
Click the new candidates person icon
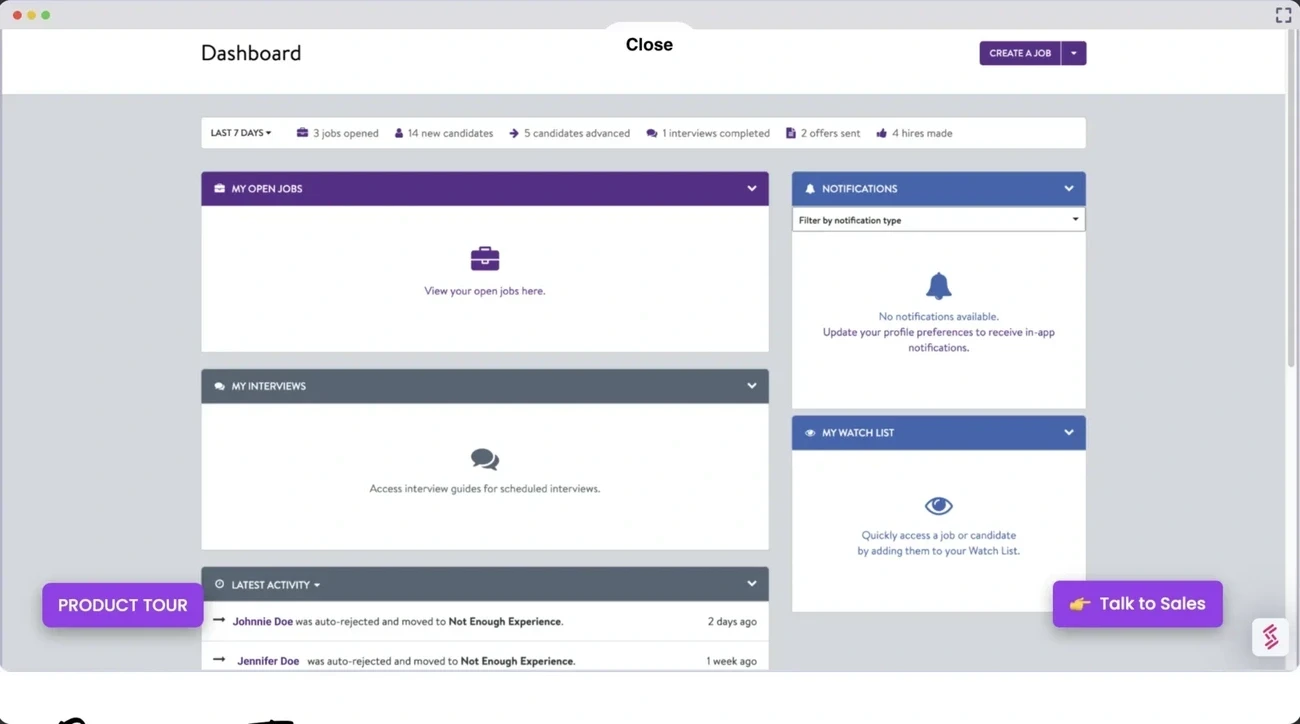click(399, 133)
